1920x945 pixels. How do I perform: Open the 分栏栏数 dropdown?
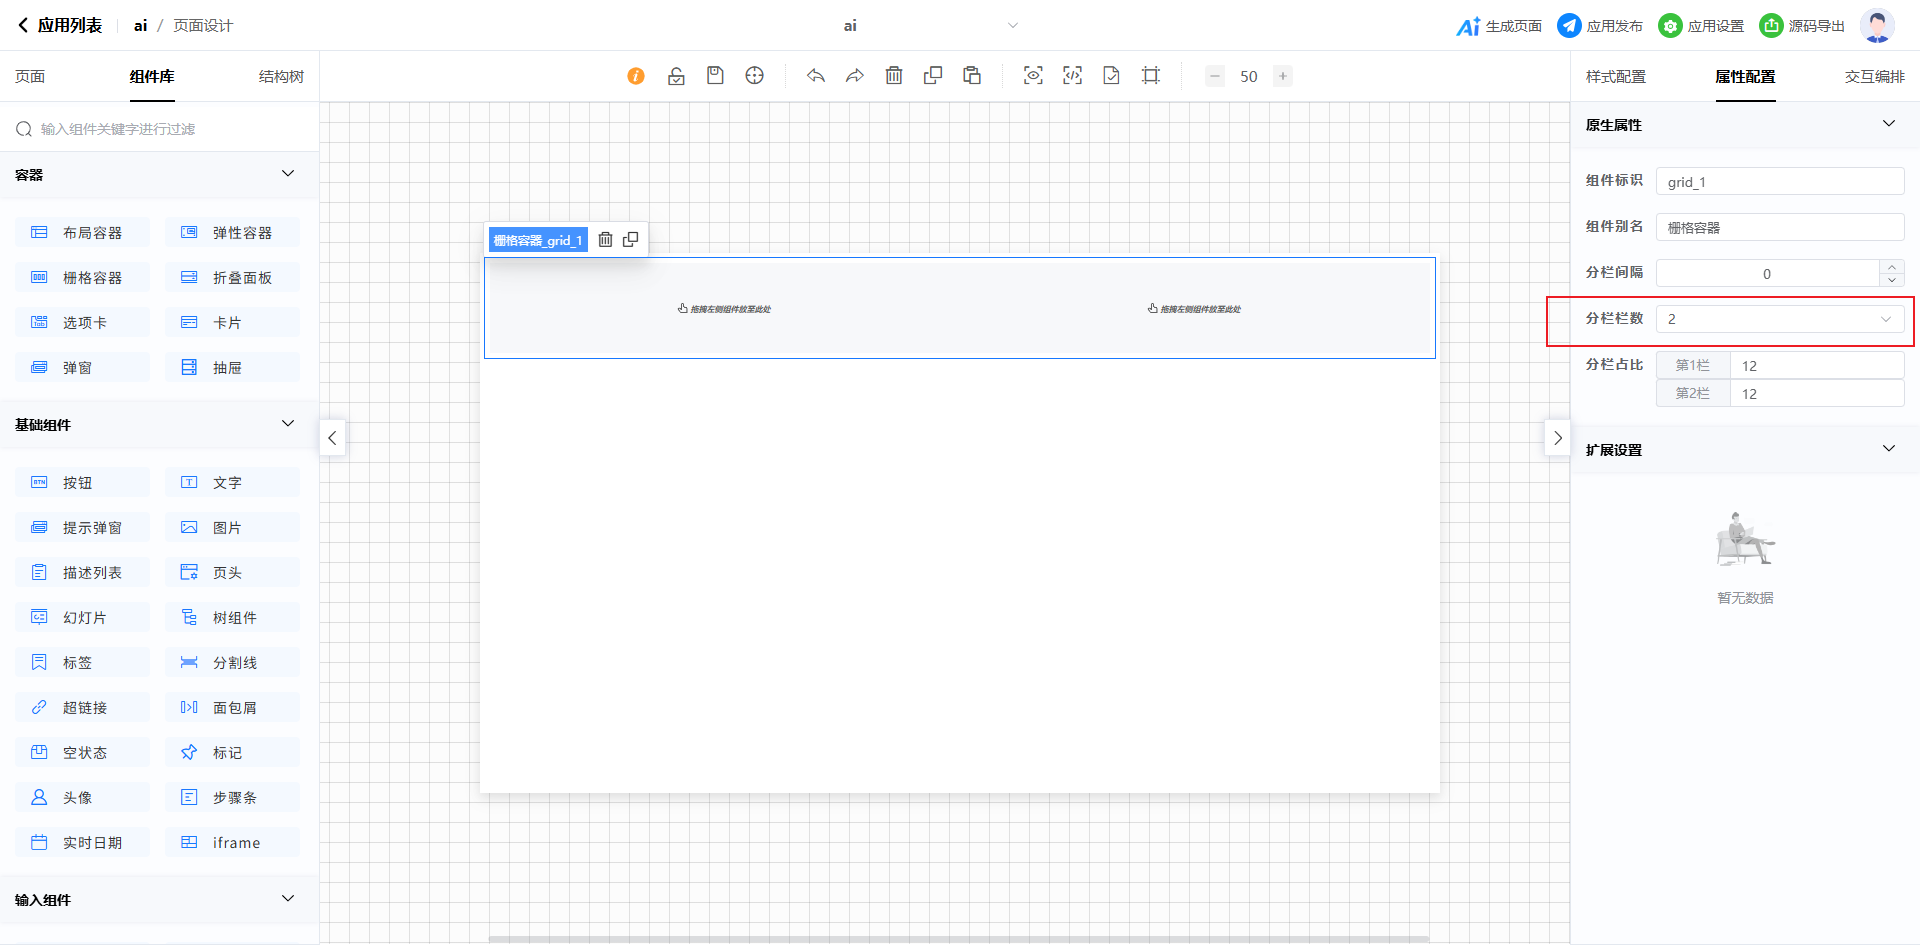point(1779,319)
